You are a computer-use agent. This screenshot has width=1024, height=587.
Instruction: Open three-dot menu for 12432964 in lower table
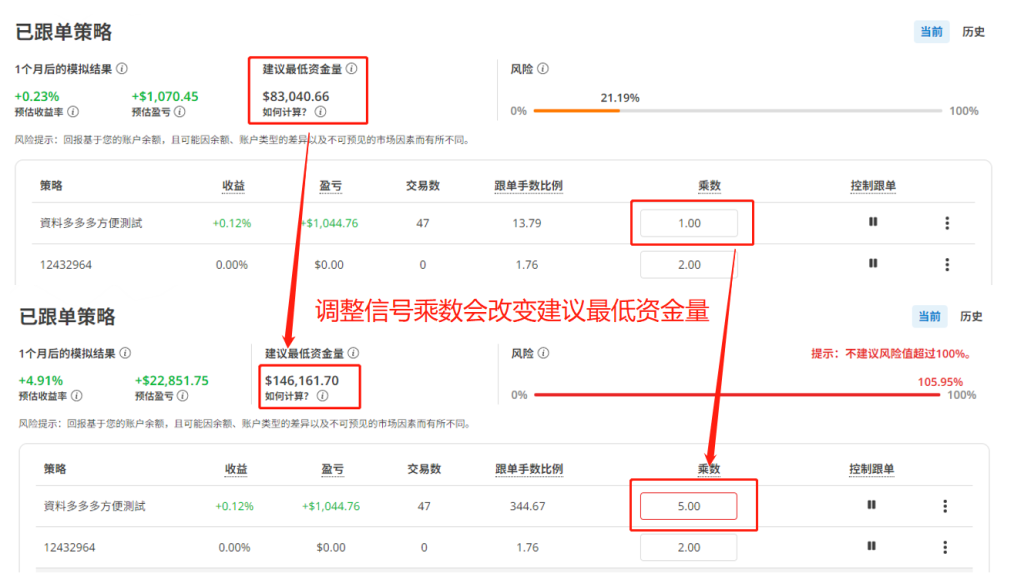pos(945,547)
